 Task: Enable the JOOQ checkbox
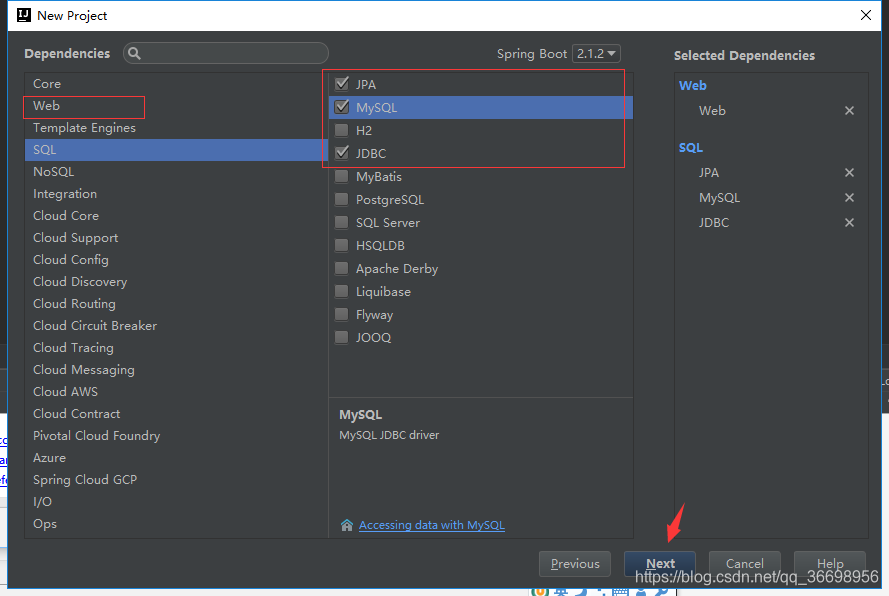pyautogui.click(x=342, y=337)
